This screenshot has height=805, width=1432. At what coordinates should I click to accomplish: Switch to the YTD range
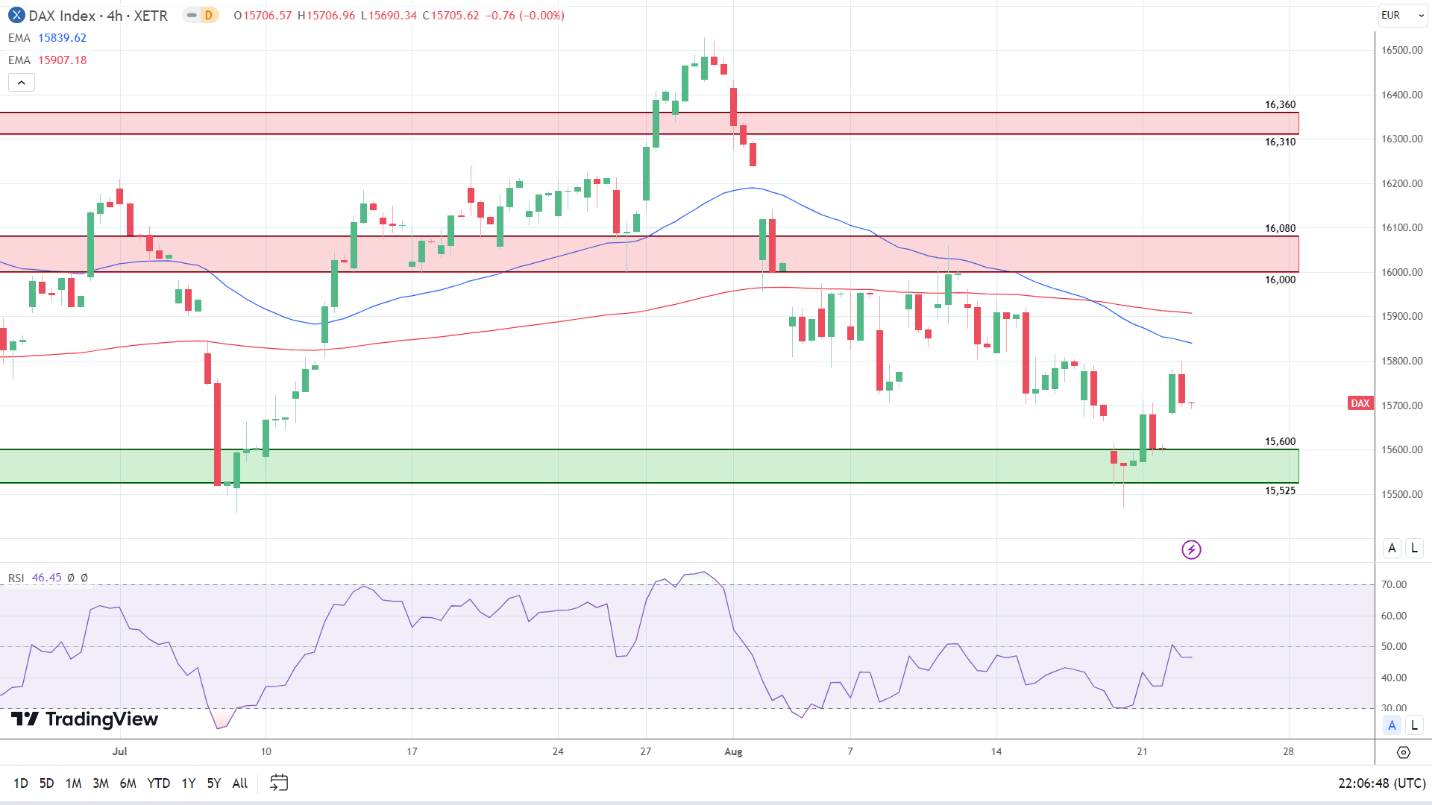click(158, 783)
